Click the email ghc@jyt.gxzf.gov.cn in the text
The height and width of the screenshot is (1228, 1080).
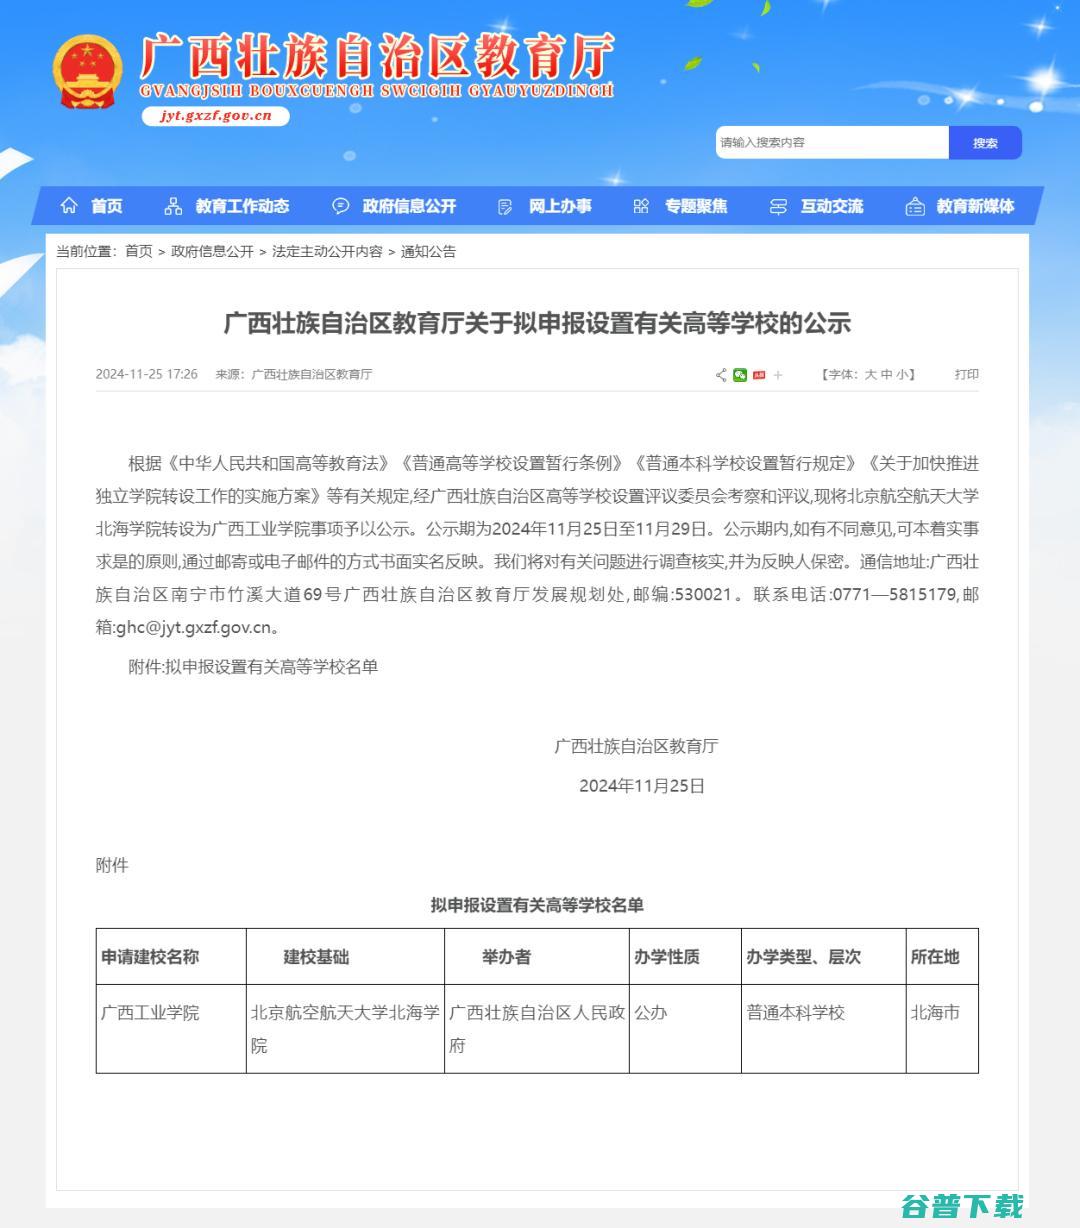(x=194, y=628)
